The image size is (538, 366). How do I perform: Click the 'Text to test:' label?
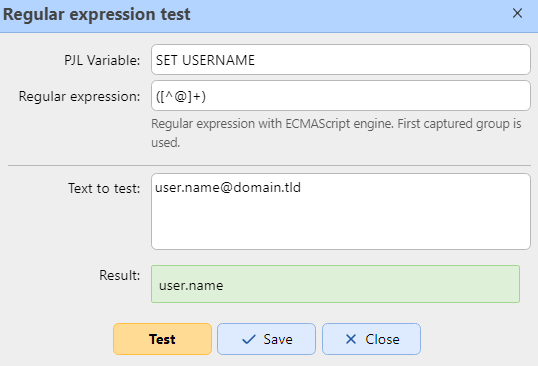(x=104, y=188)
